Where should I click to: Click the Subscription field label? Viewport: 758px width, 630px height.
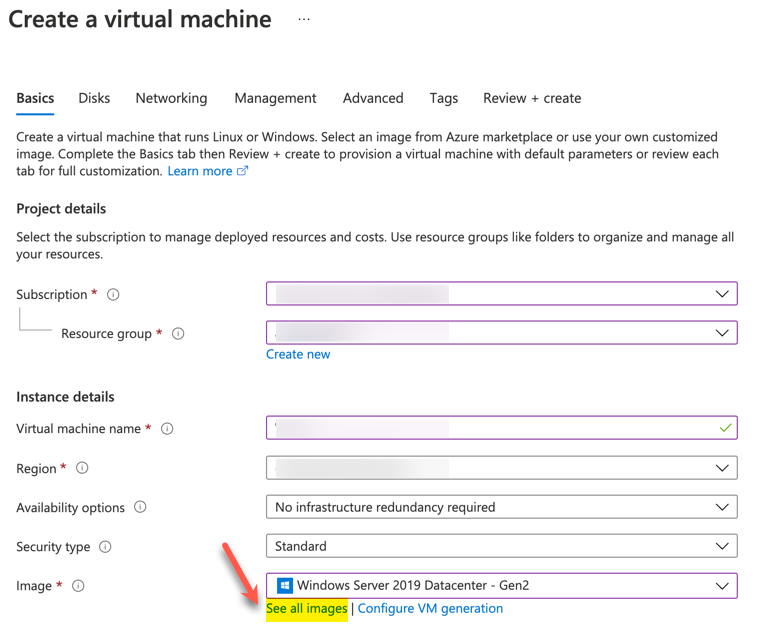click(52, 294)
